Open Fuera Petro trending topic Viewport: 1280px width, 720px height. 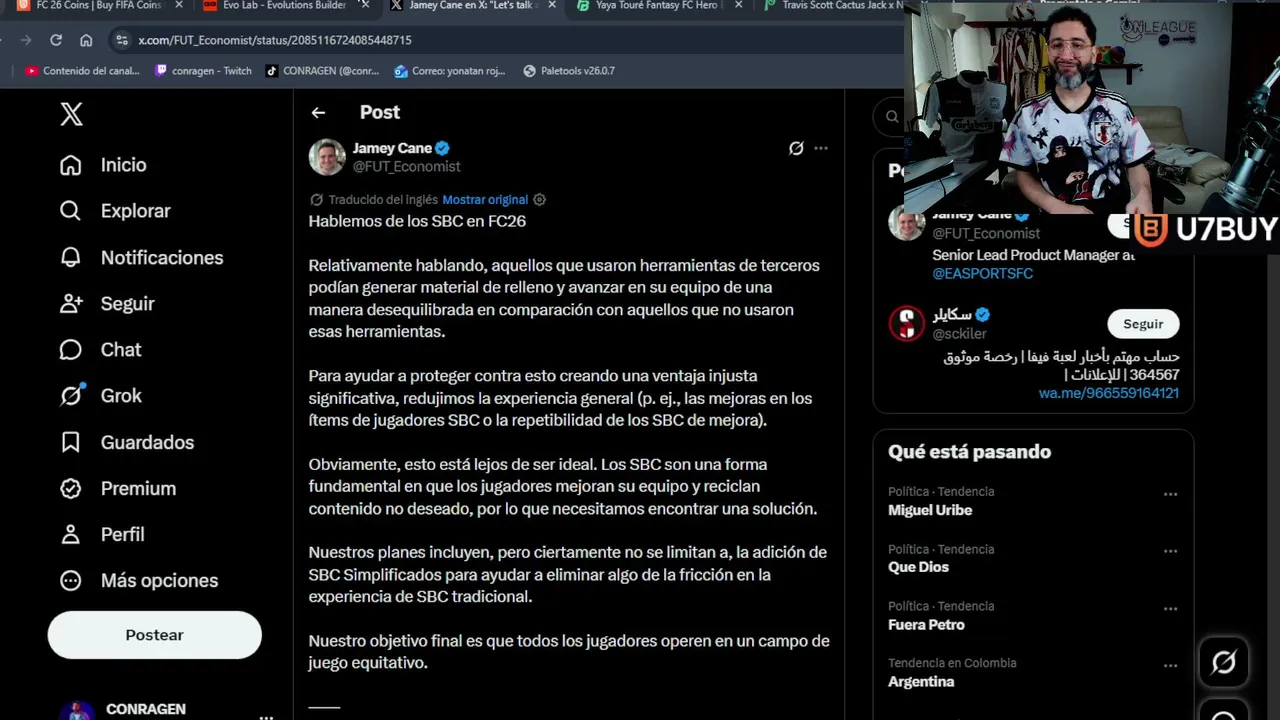click(926, 625)
